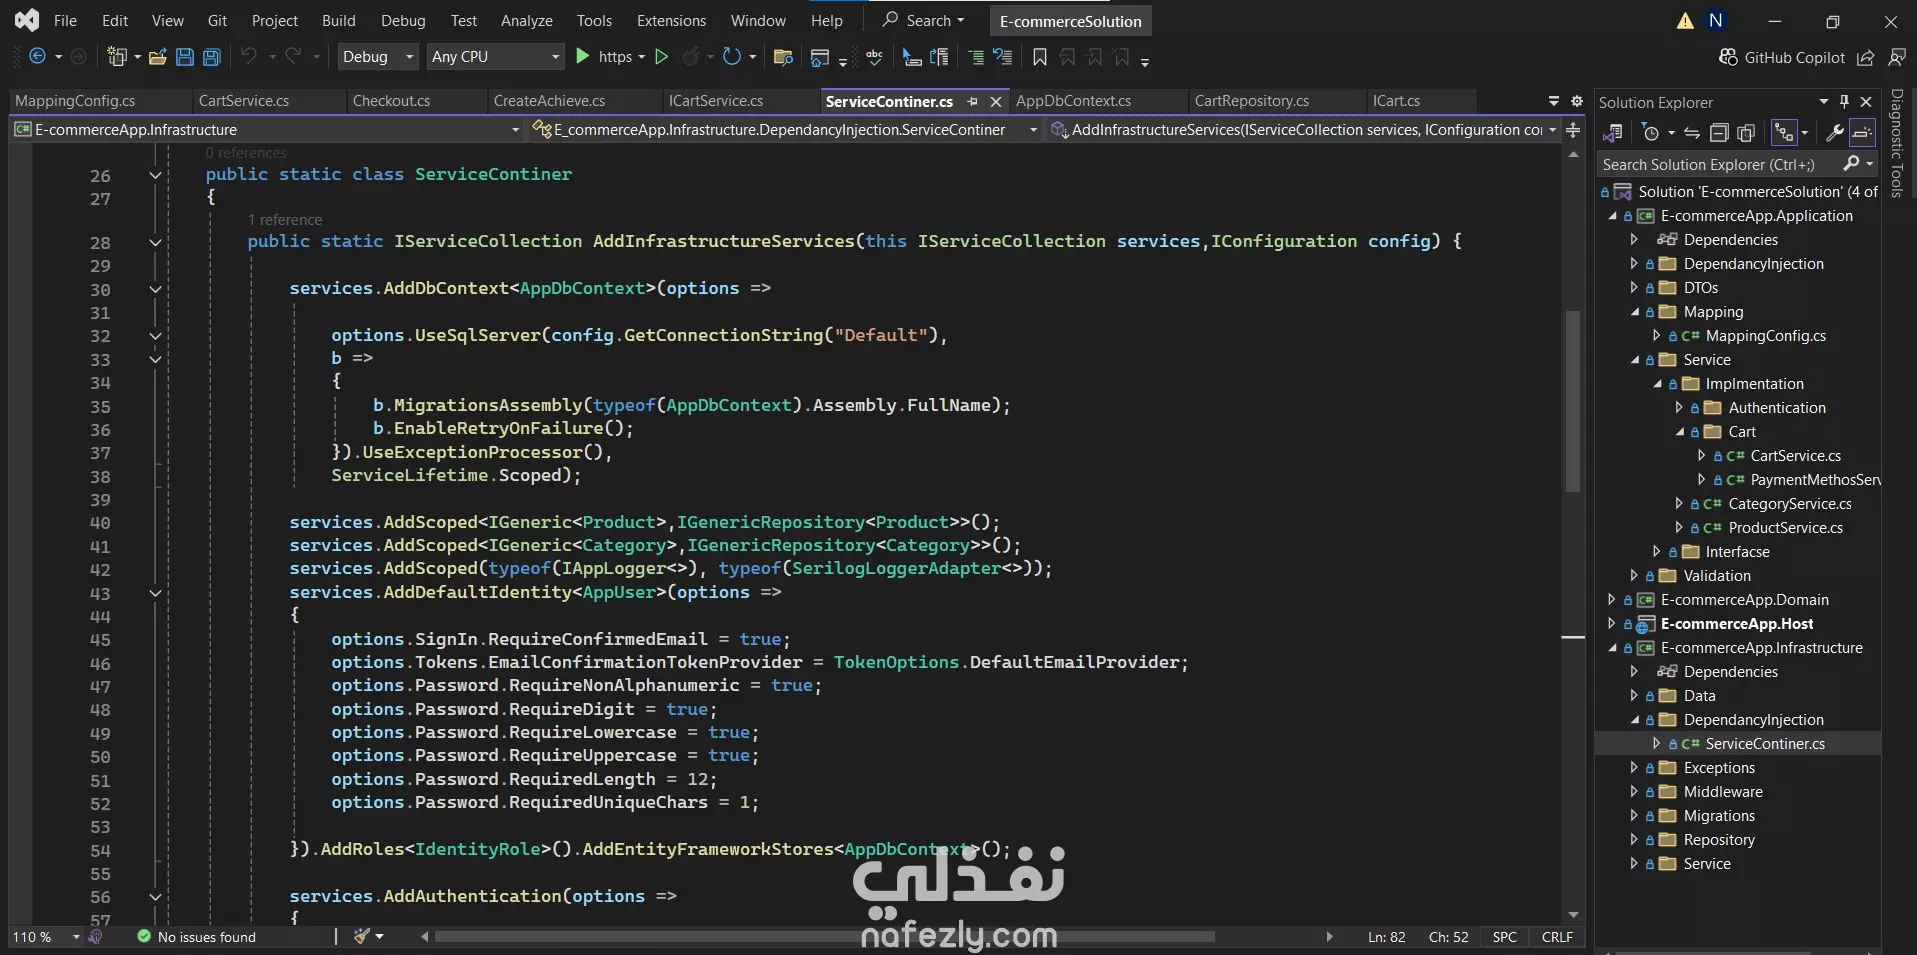Open the 110 % zoom level dropdown
Viewport: 1917px width, 955px height.
click(x=45, y=937)
